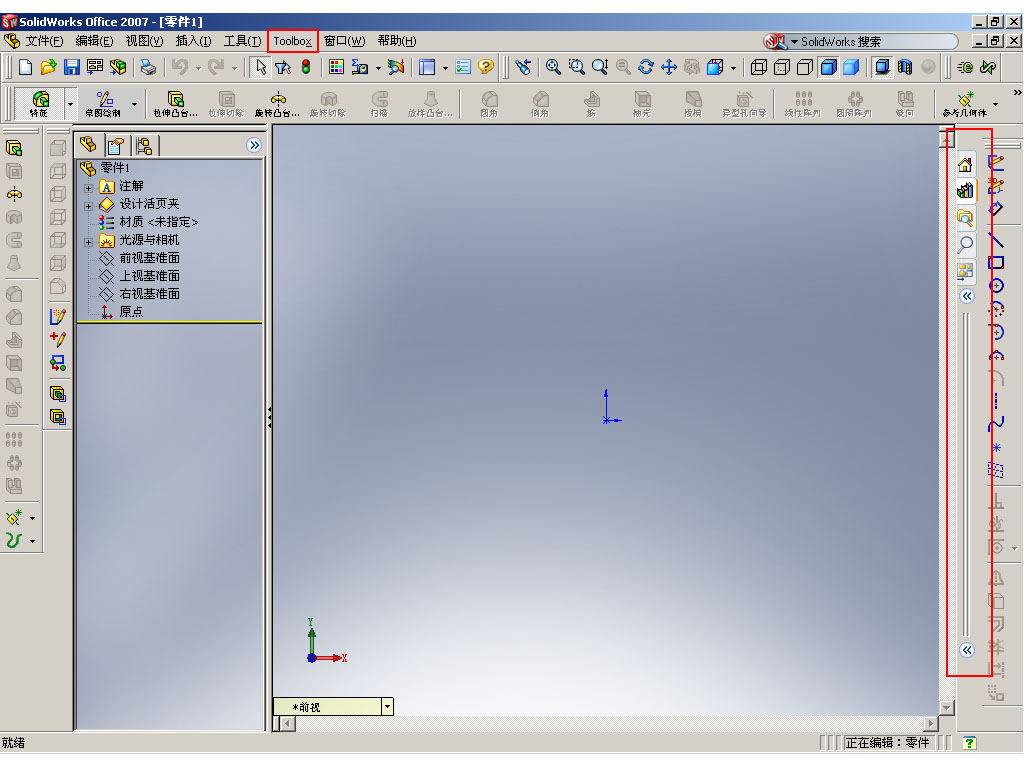Viewport: 1024px width, 768px height.
Task: Expand the FeatureManager panel with » button
Action: [254, 145]
